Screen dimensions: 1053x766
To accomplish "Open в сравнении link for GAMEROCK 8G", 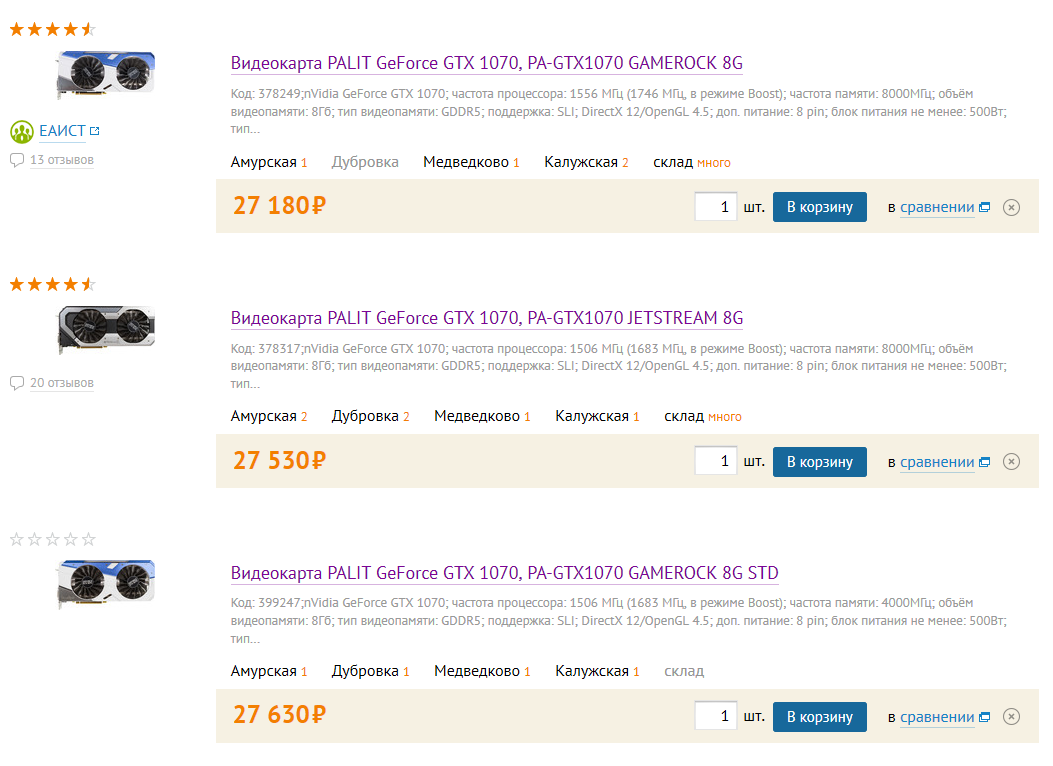I will 936,207.
